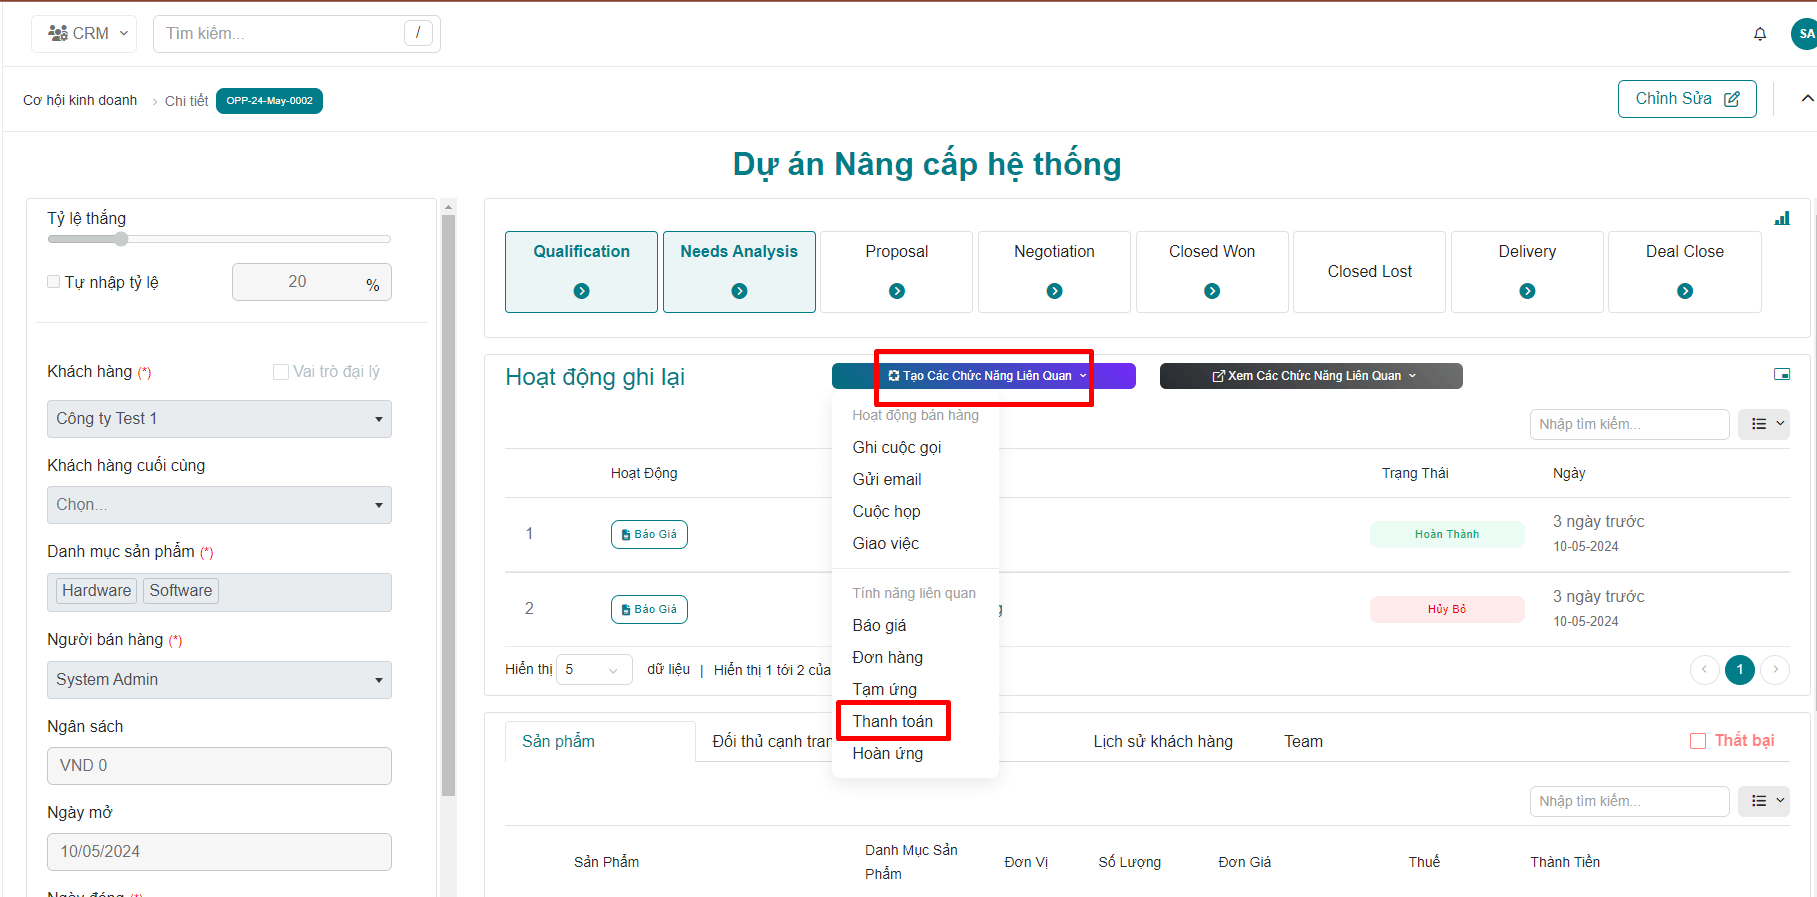
Task: Open the bar chart icon above stages
Action: [x=1782, y=218]
